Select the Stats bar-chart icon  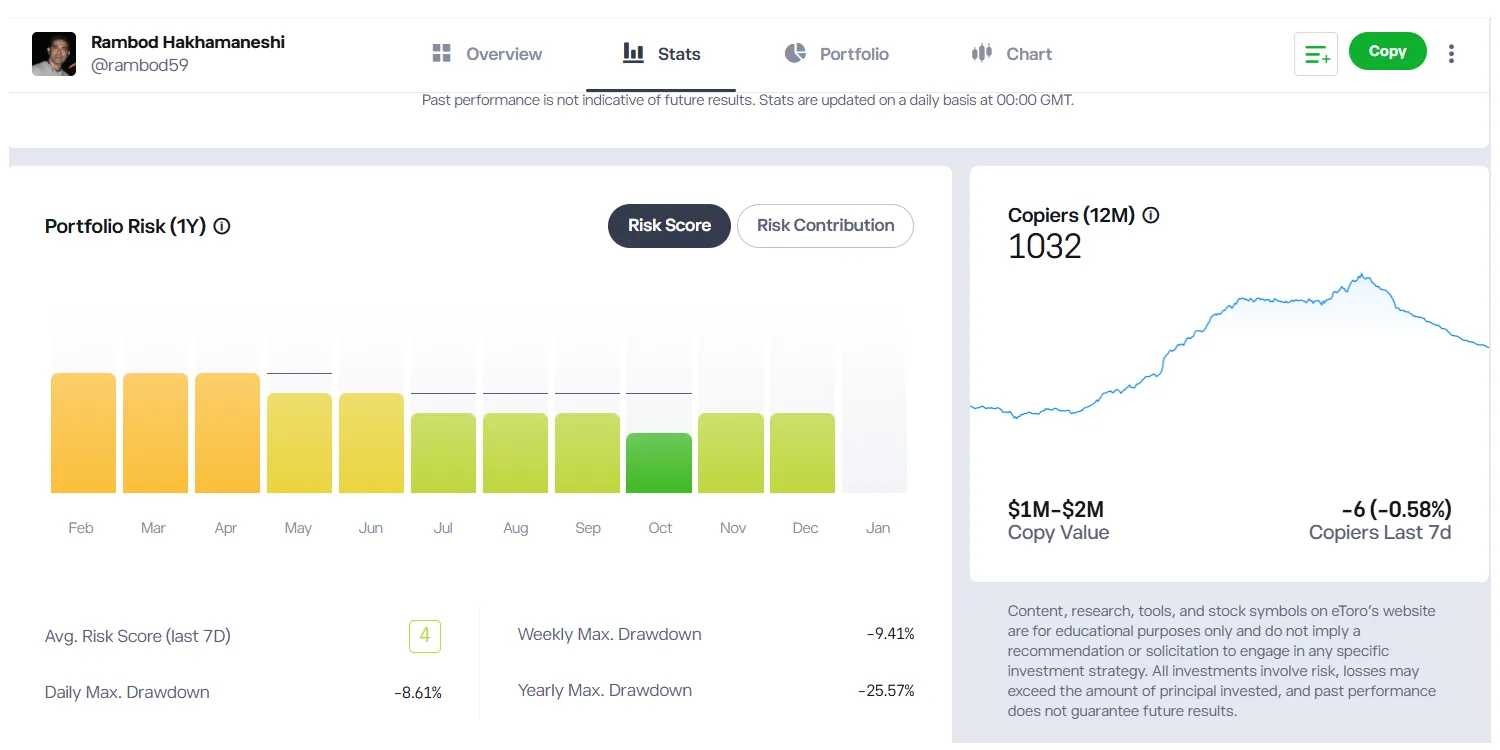[633, 53]
